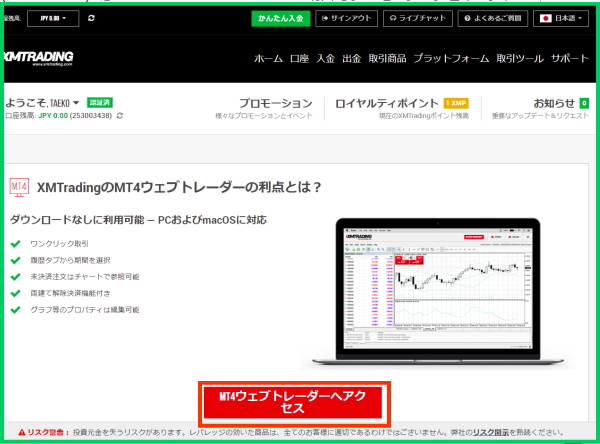Viewport: 600px width, 444px height.
Task: Click the yellow 1 XMP points badge
Action: 456,103
